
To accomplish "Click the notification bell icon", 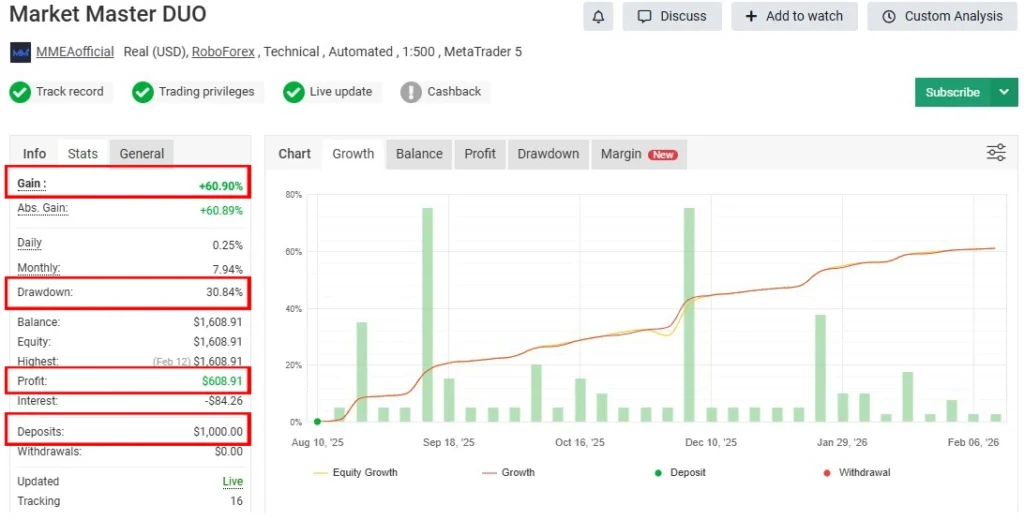I will (x=598, y=16).
